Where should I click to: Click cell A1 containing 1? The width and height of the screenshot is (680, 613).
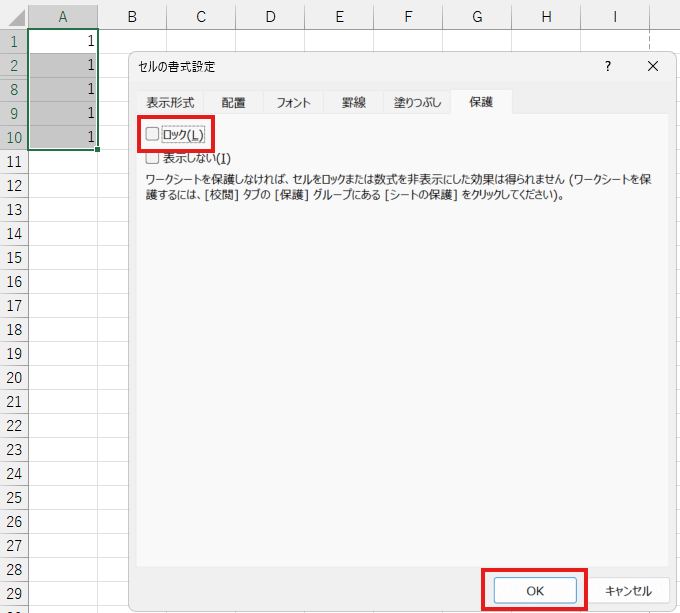[x=63, y=41]
